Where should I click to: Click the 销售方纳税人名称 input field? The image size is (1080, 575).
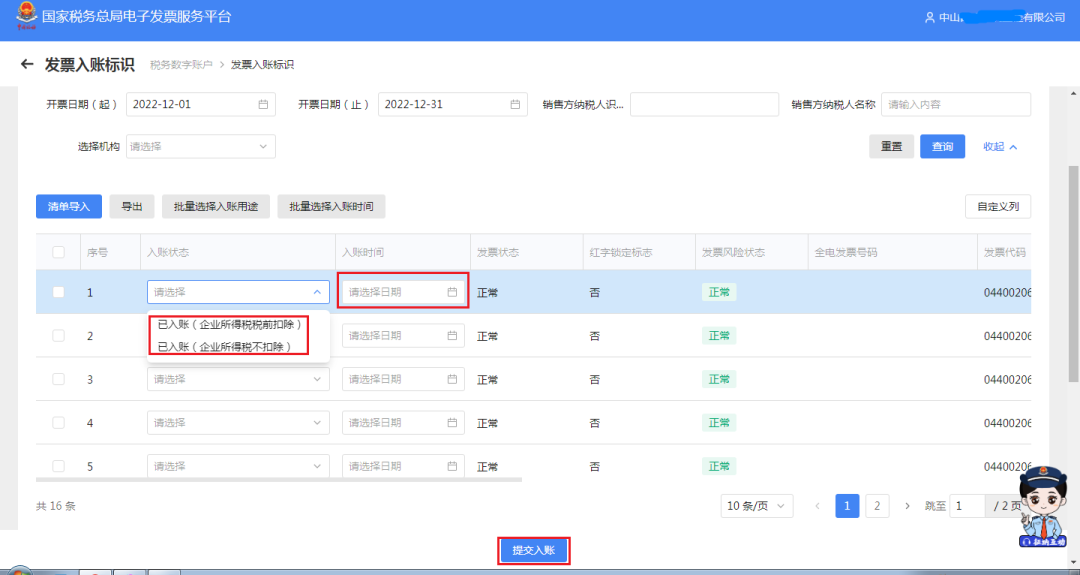[x=955, y=104]
